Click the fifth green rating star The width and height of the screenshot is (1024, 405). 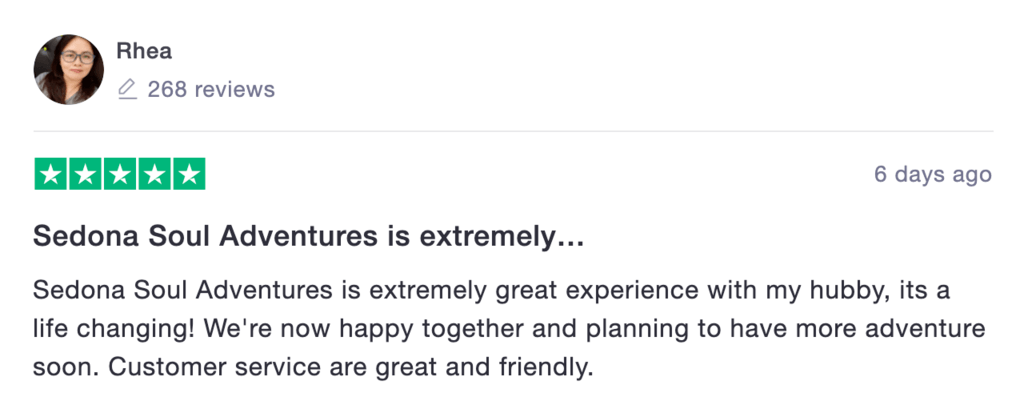188,175
